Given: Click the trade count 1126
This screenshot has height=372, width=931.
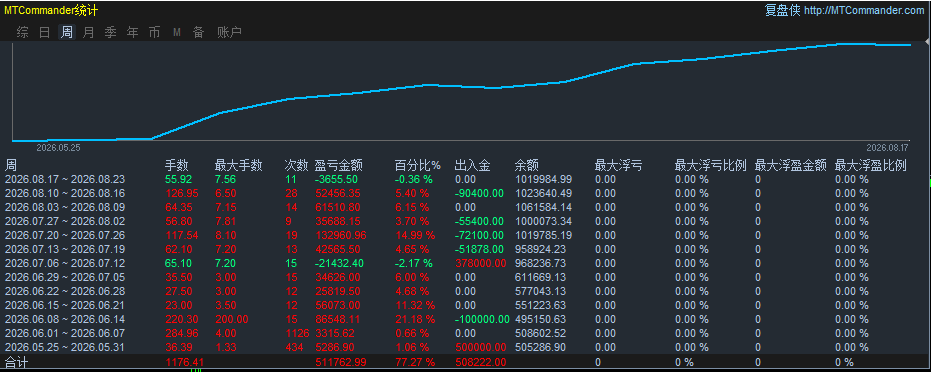Looking at the screenshot, I should click(x=297, y=333).
